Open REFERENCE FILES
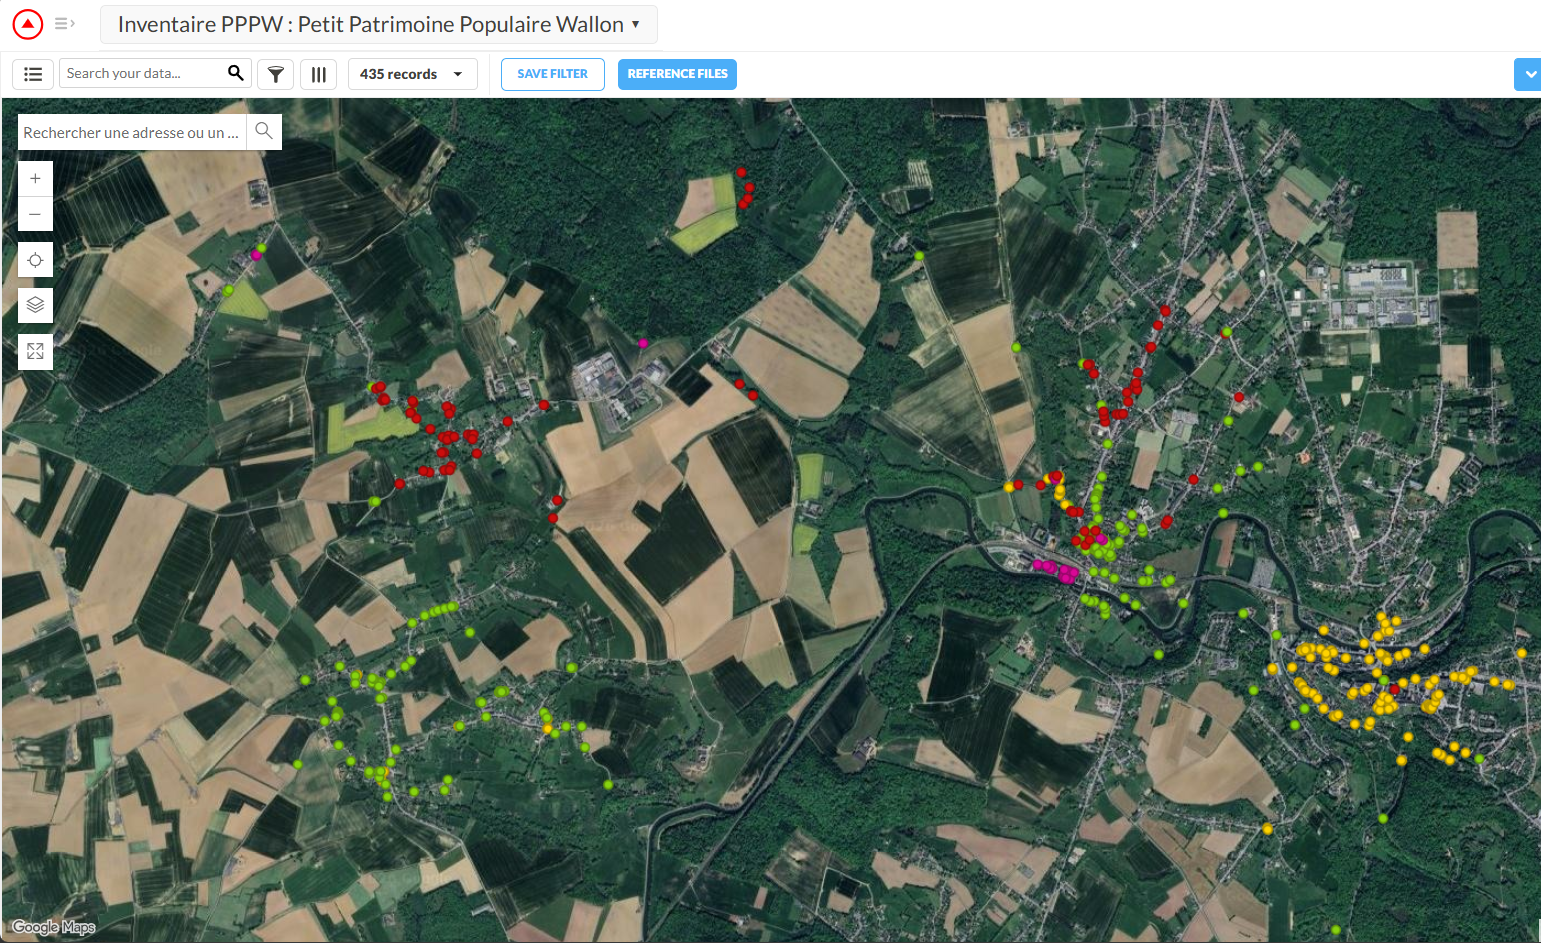This screenshot has height=943, width=1541. [677, 74]
